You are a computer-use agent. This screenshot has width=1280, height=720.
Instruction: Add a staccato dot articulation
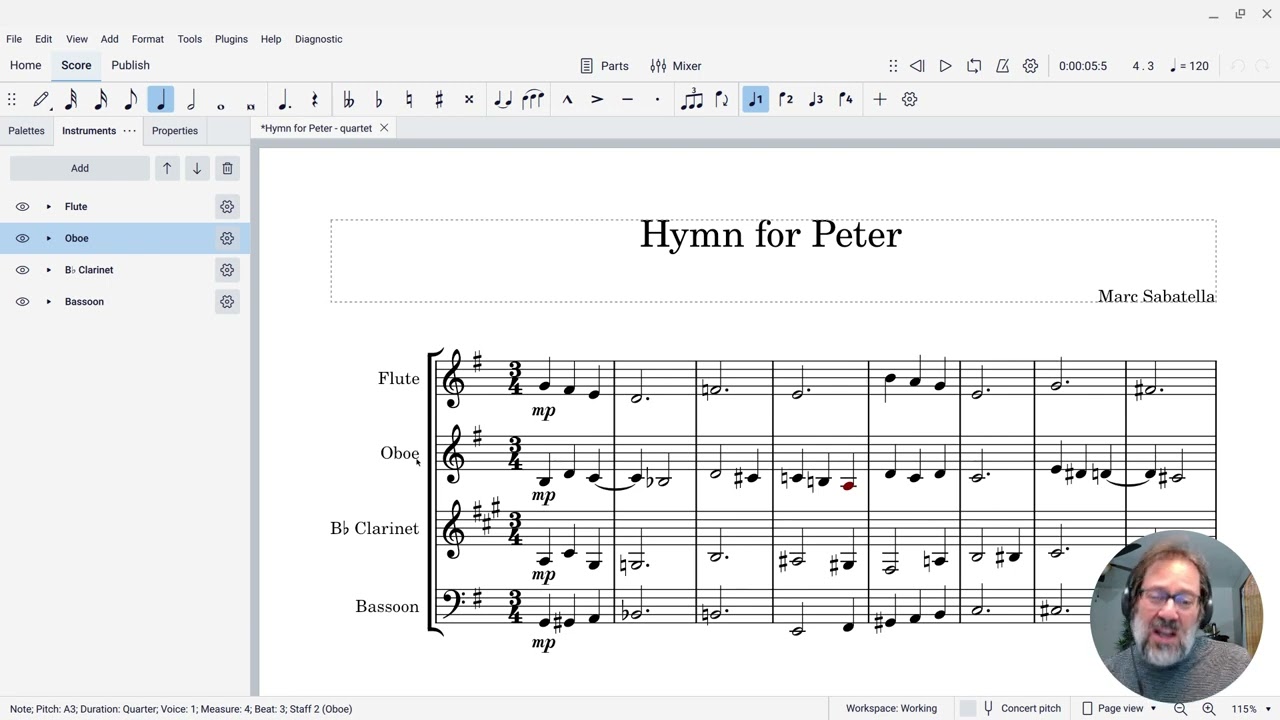[657, 99]
